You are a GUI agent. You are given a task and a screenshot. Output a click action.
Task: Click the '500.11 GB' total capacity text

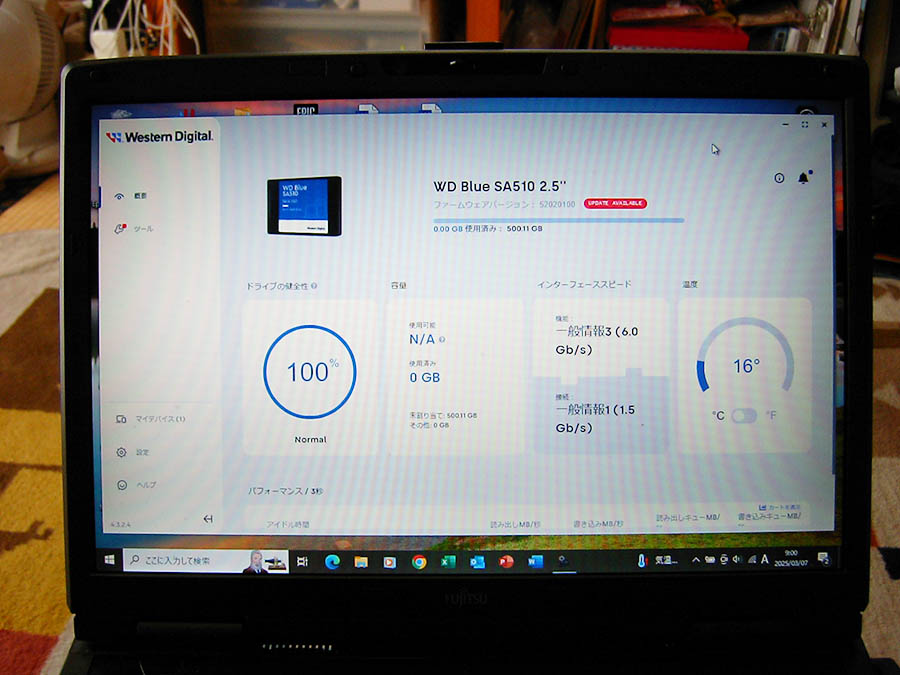[x=525, y=228]
